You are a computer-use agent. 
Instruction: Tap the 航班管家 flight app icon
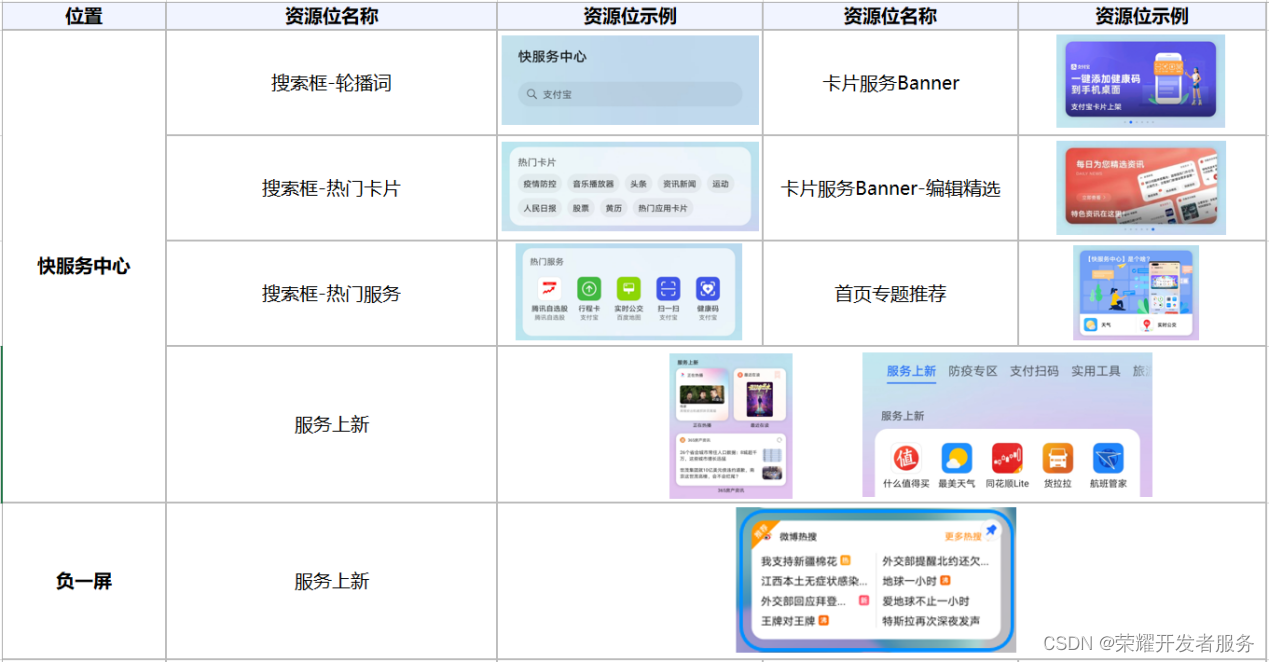[x=1108, y=458]
